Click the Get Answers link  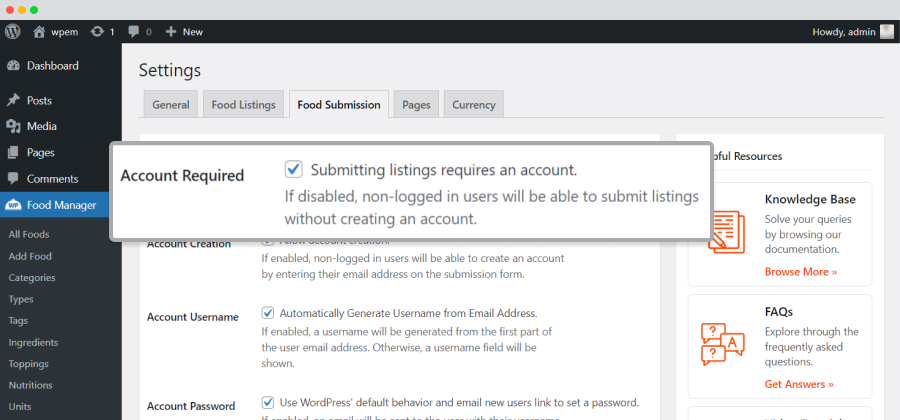pyautogui.click(x=799, y=384)
